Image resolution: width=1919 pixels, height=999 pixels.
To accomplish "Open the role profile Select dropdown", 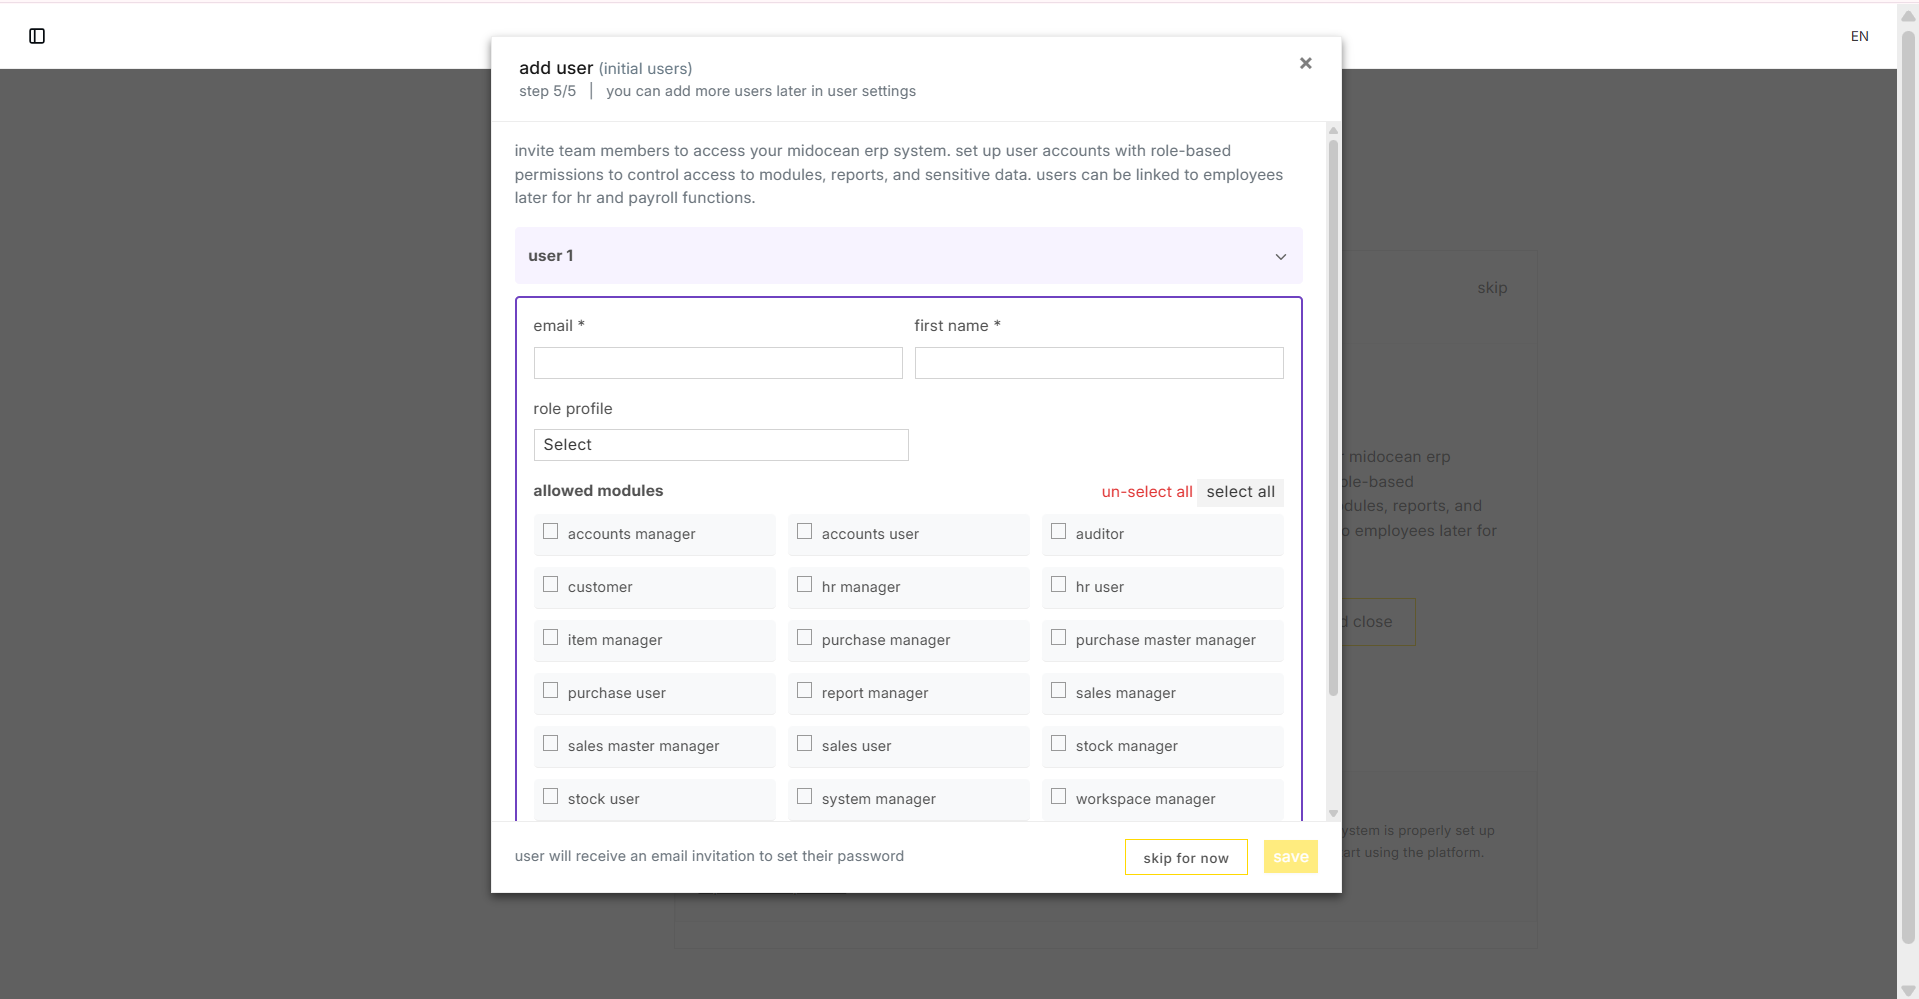I will (x=720, y=444).
